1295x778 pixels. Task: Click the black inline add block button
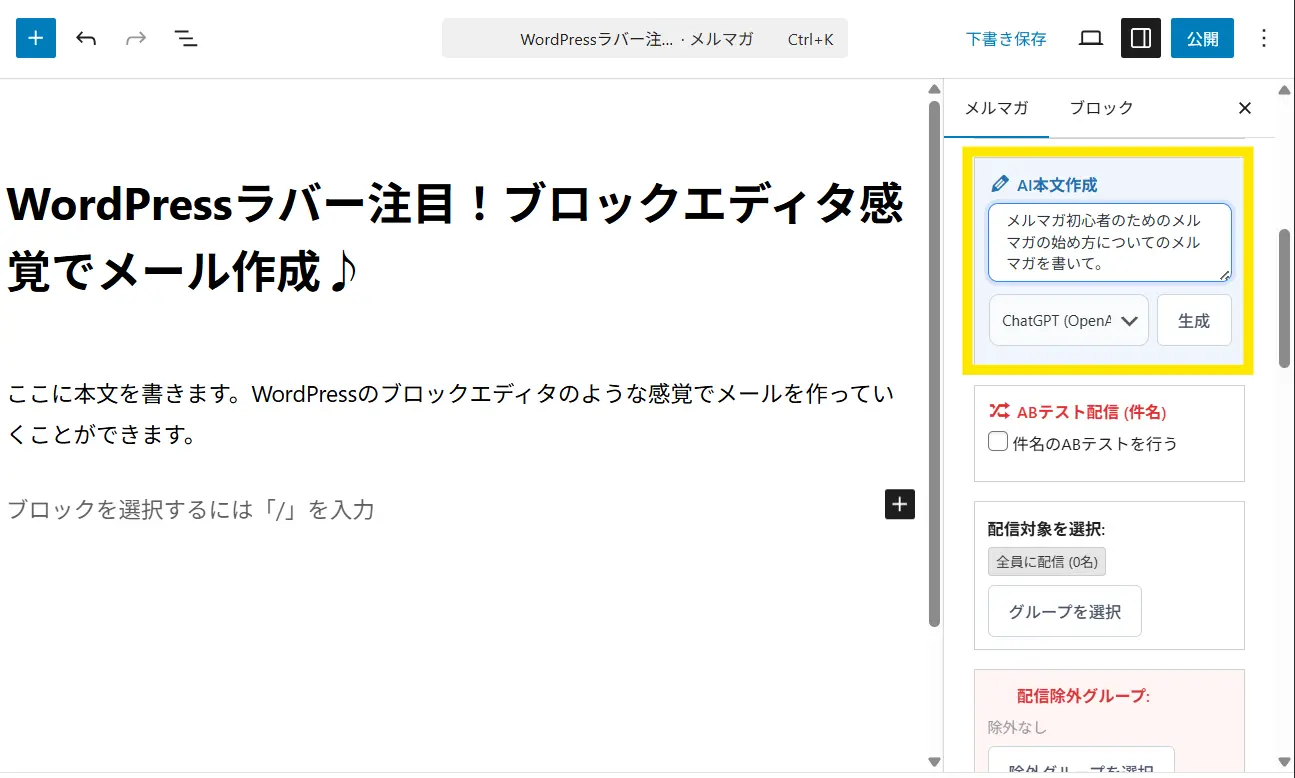[900, 504]
